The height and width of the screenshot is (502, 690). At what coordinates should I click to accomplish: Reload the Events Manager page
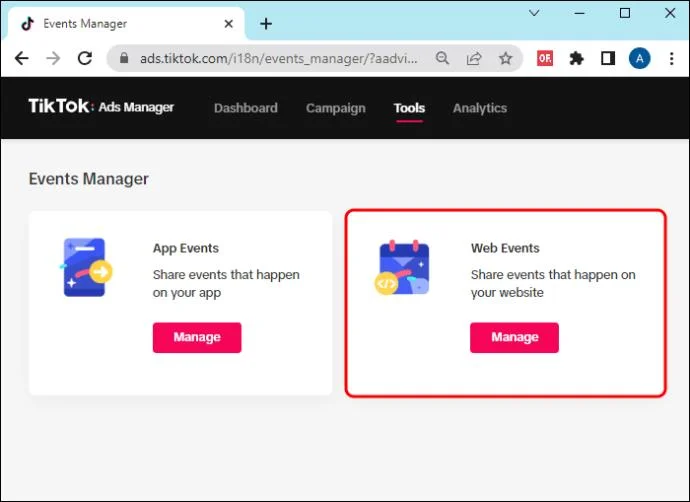[85, 58]
